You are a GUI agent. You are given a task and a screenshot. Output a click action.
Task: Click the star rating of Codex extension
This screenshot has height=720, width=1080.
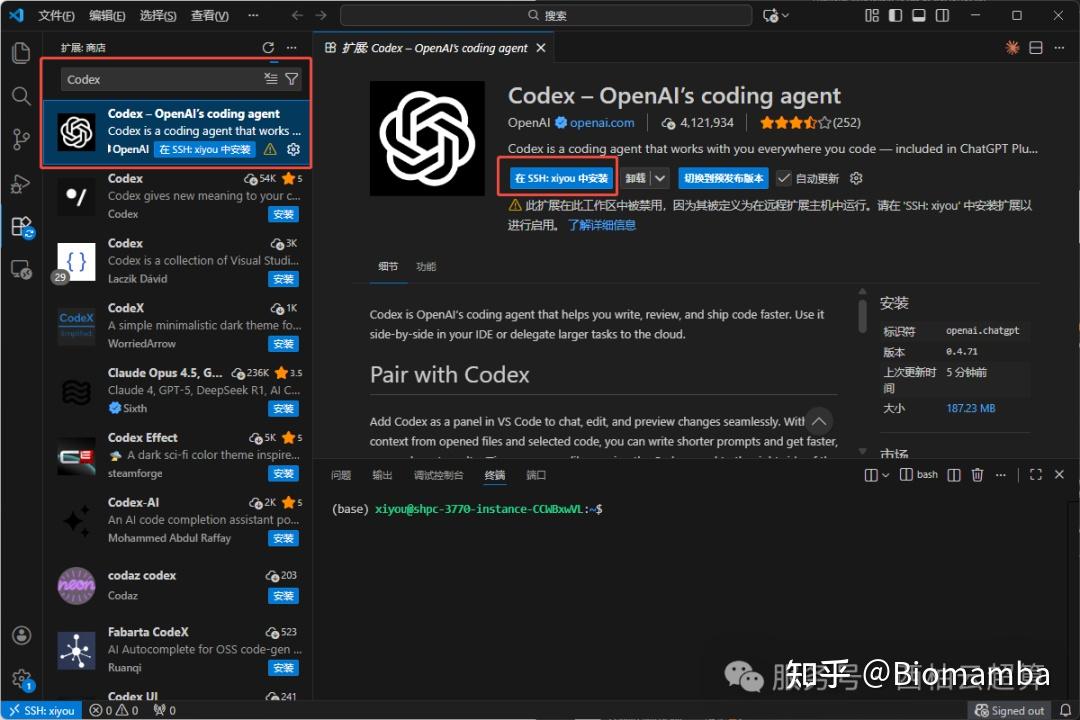click(x=810, y=123)
